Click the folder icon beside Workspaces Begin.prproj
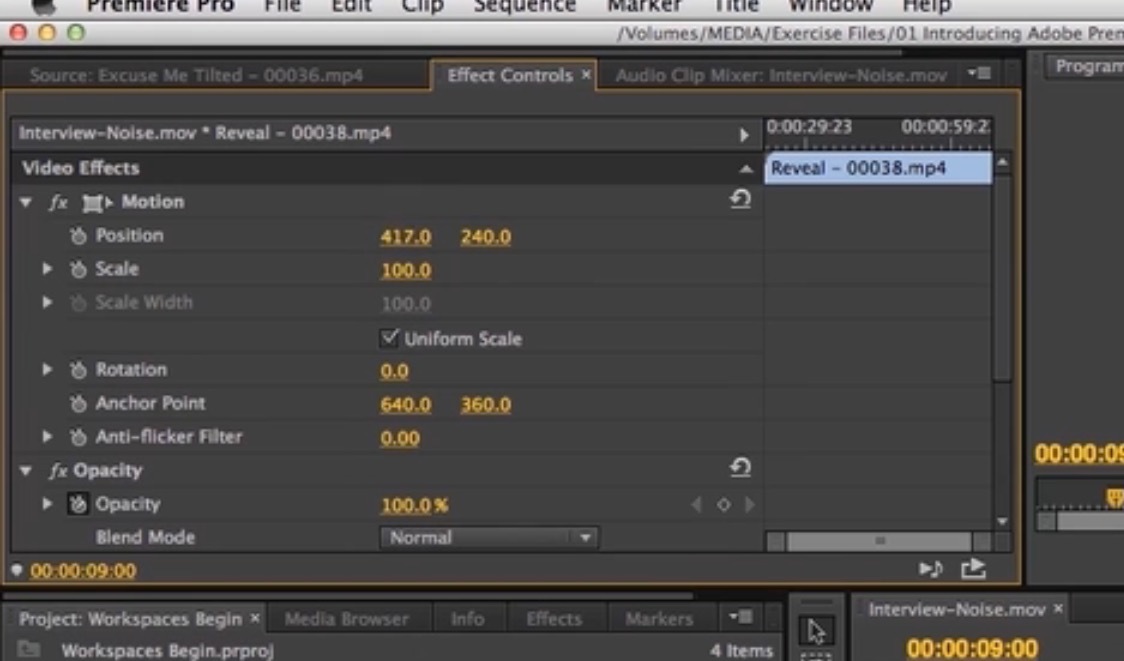Screen dimensions: 1124x661 [x=29, y=649]
